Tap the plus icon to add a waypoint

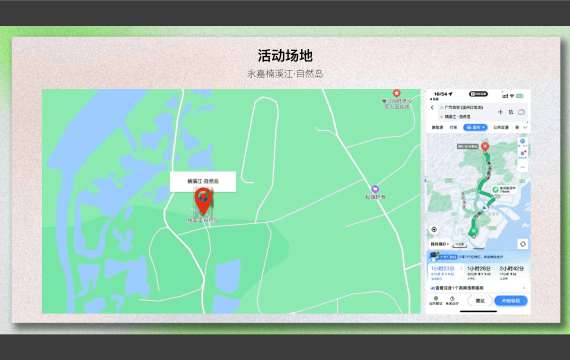pyautogui.click(x=500, y=112)
